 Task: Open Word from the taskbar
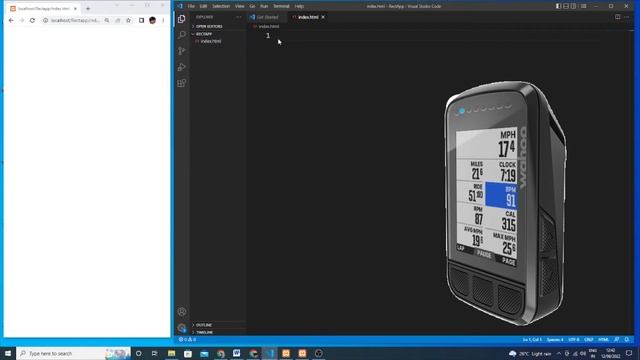tap(237, 353)
